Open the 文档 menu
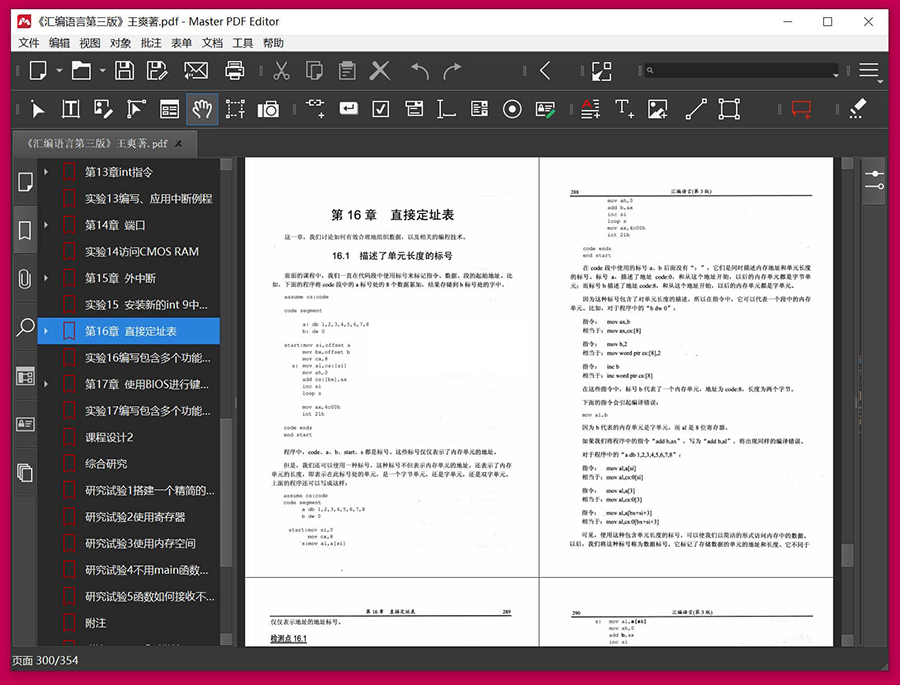 click(x=212, y=43)
